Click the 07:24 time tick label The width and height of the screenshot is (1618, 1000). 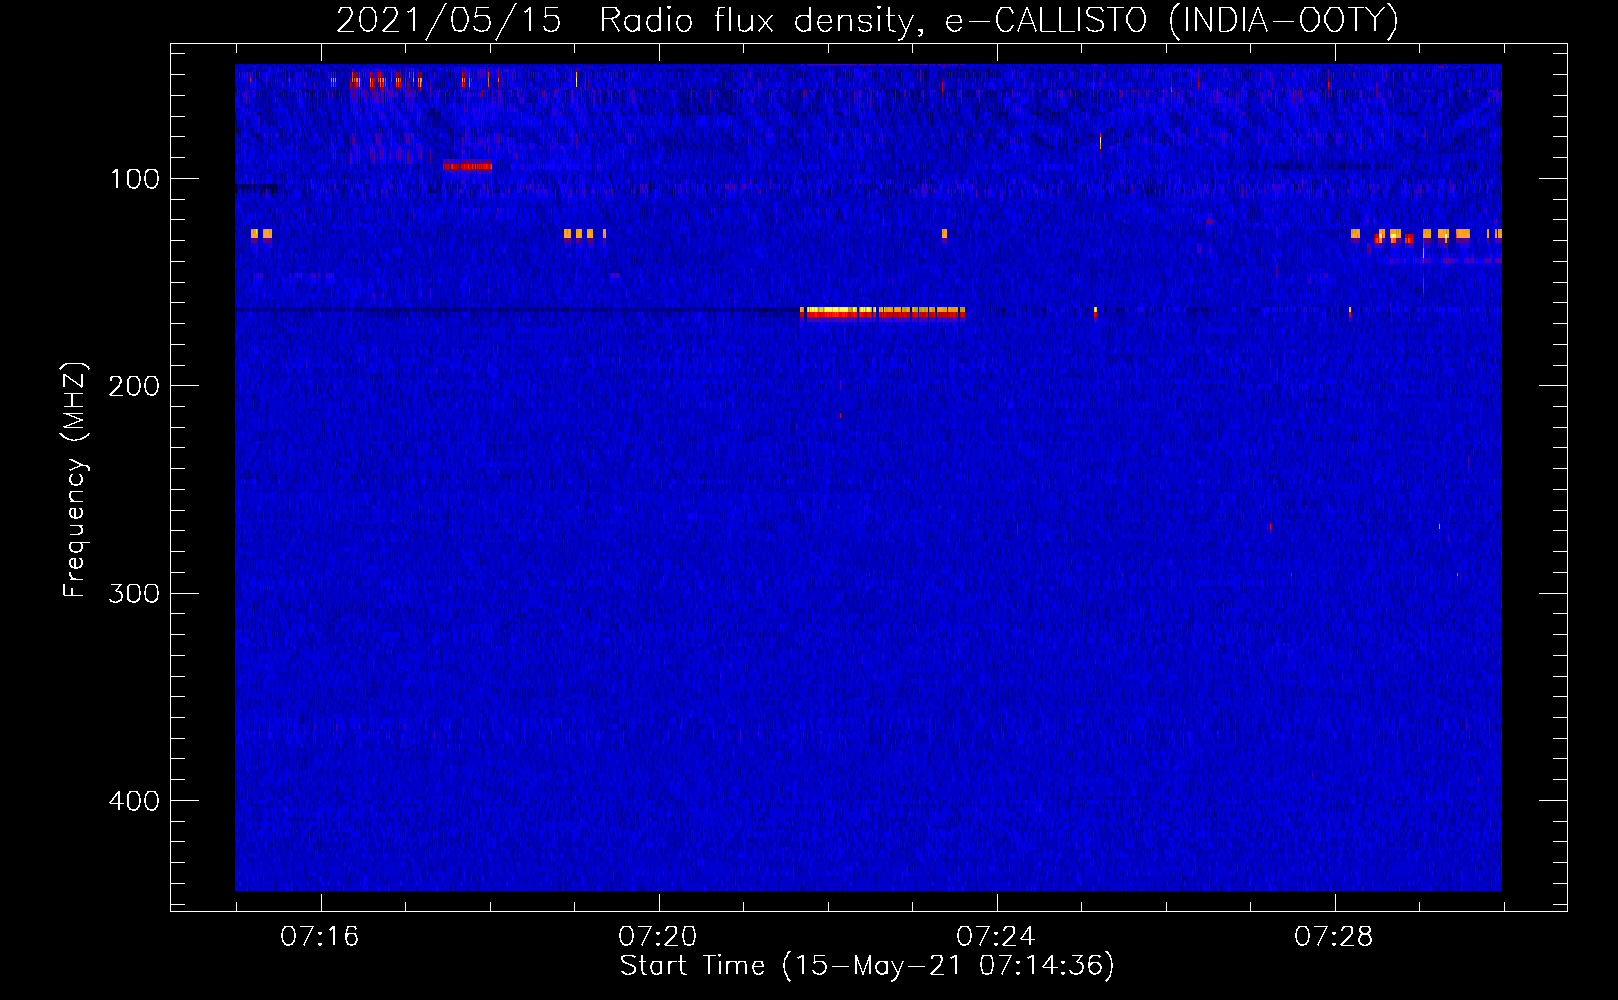click(996, 936)
